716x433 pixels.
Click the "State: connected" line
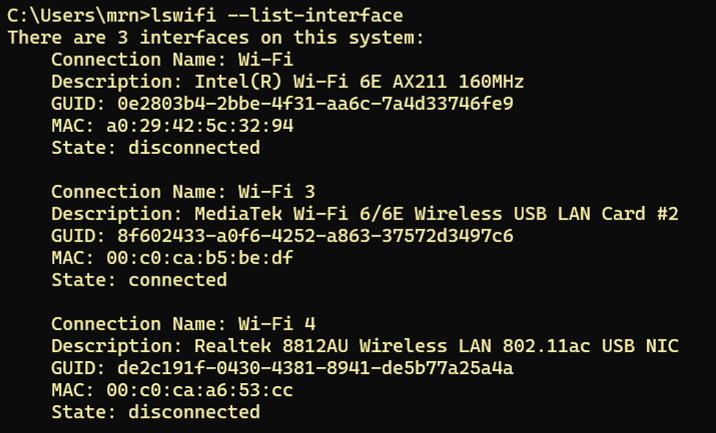click(139, 280)
